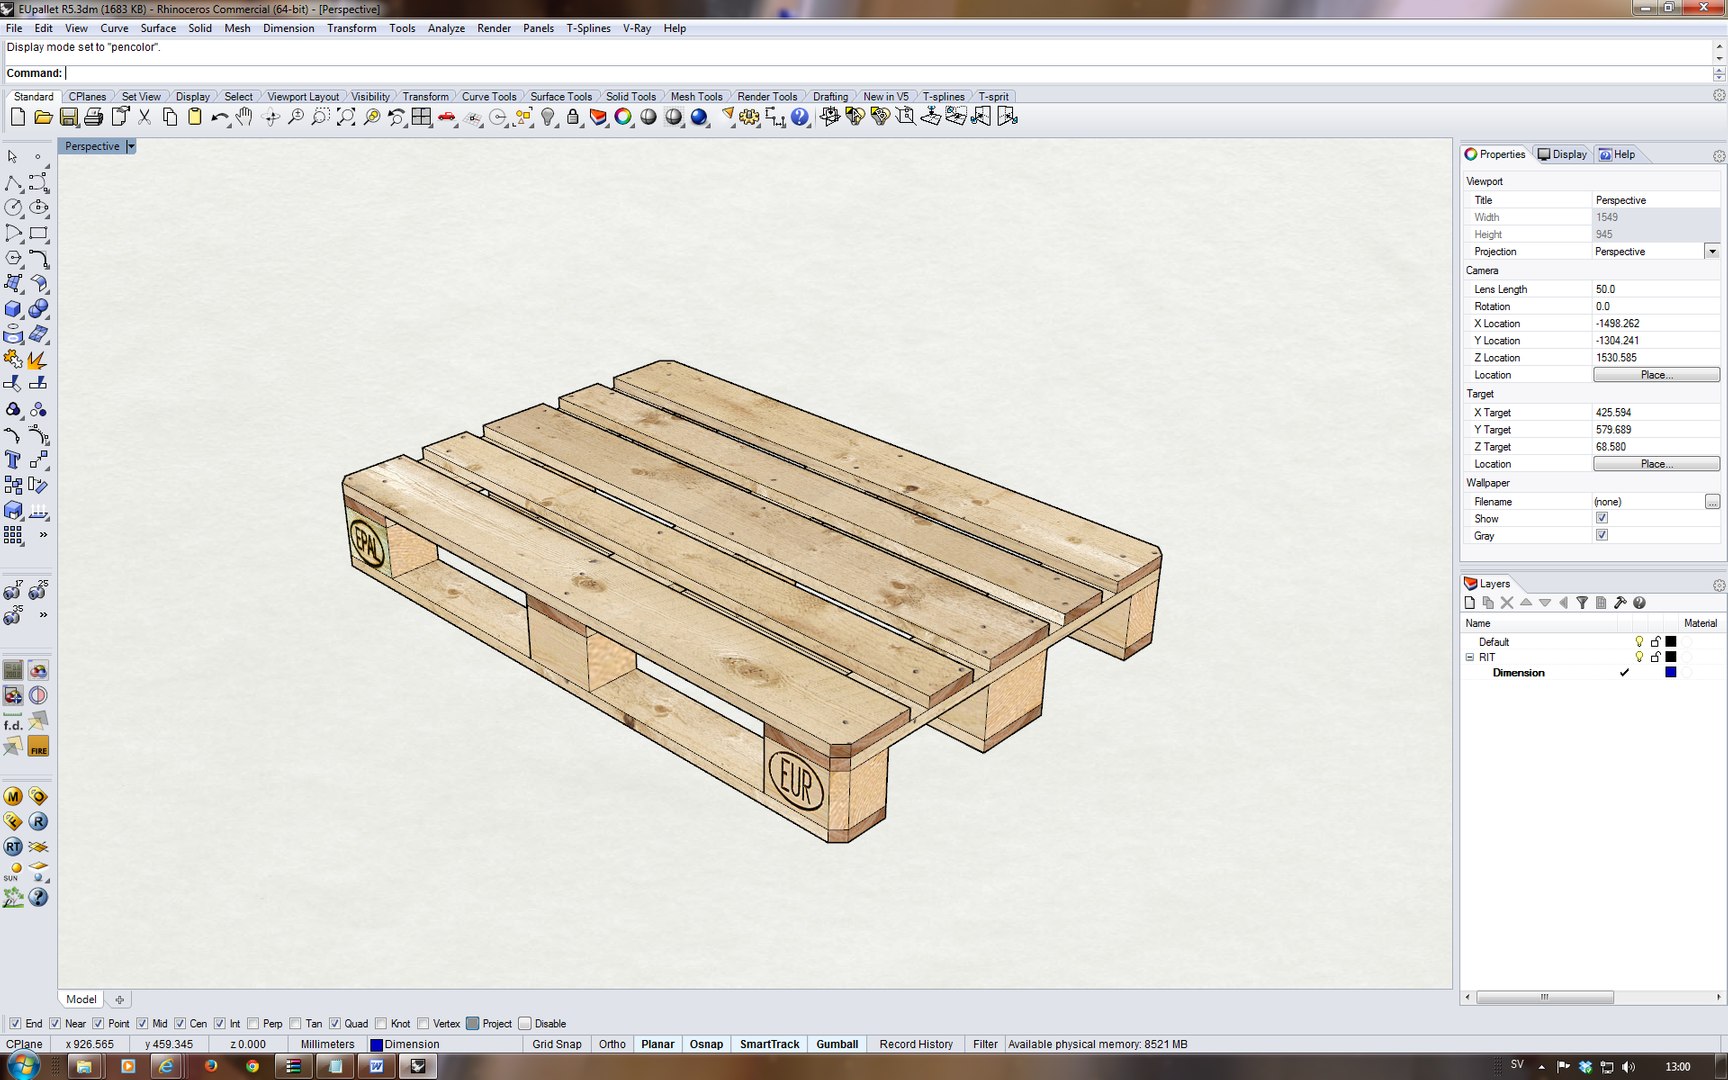Select the Circle tool in the sidebar
Screen dimensions: 1728x1080
(13, 208)
